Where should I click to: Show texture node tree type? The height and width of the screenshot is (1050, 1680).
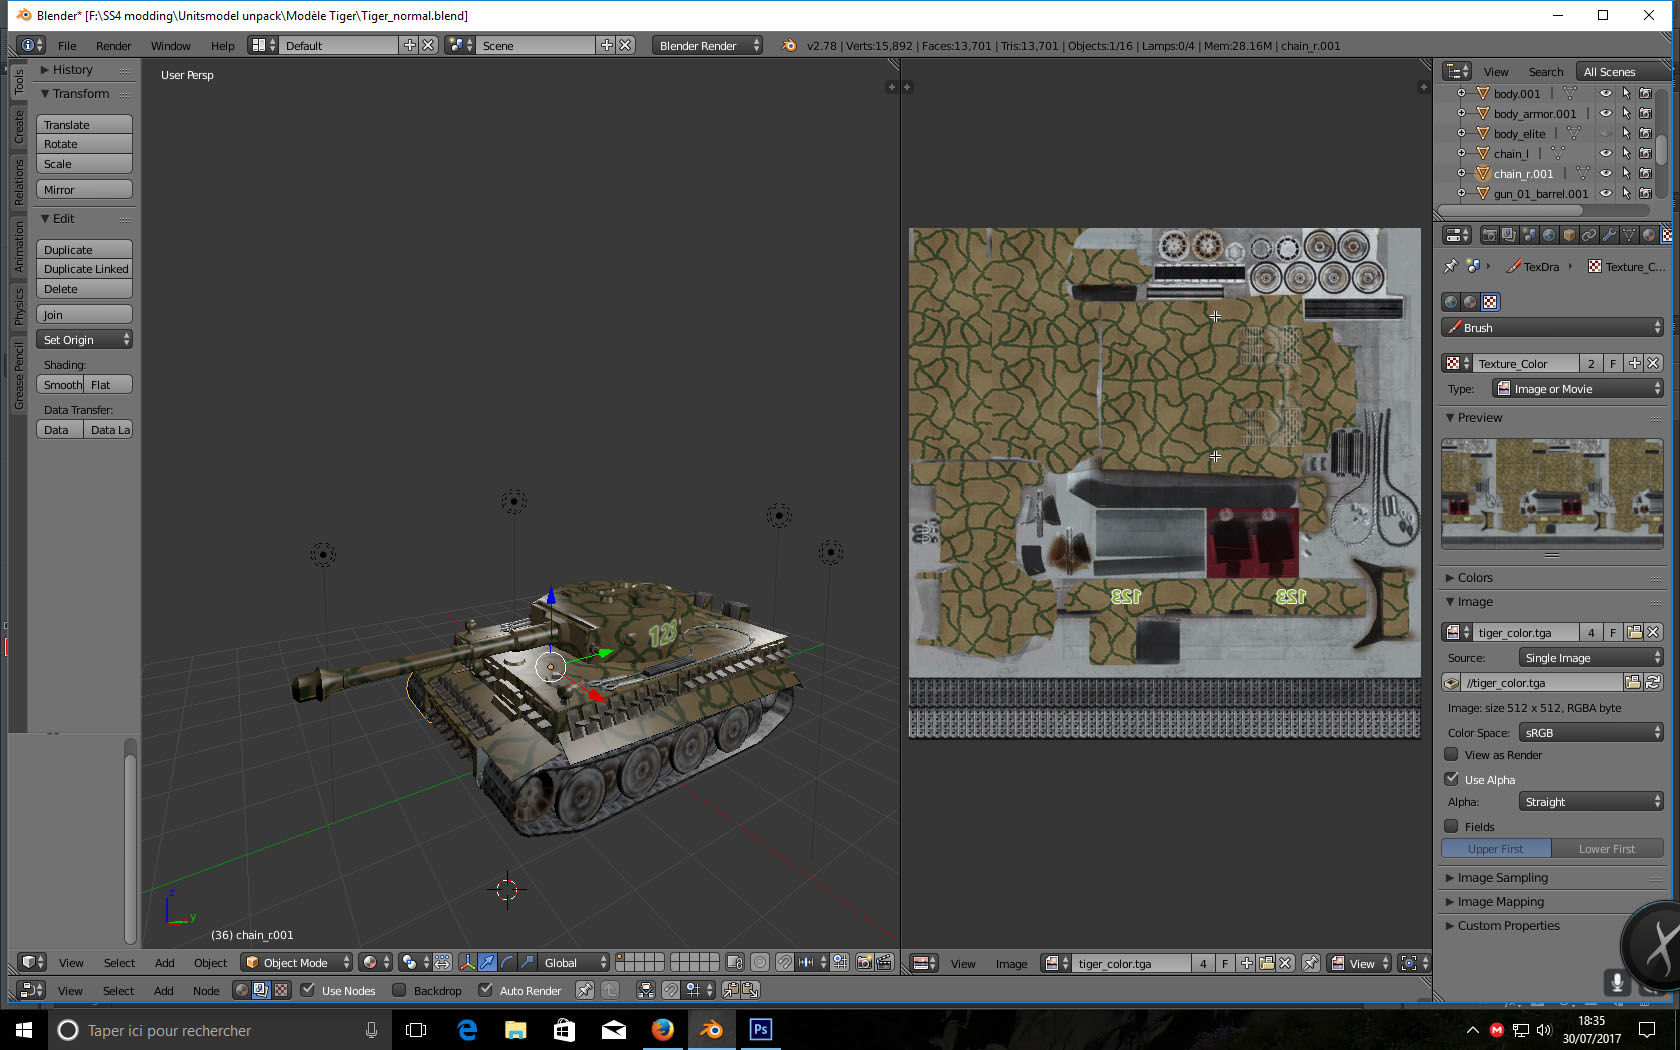[x=281, y=990]
